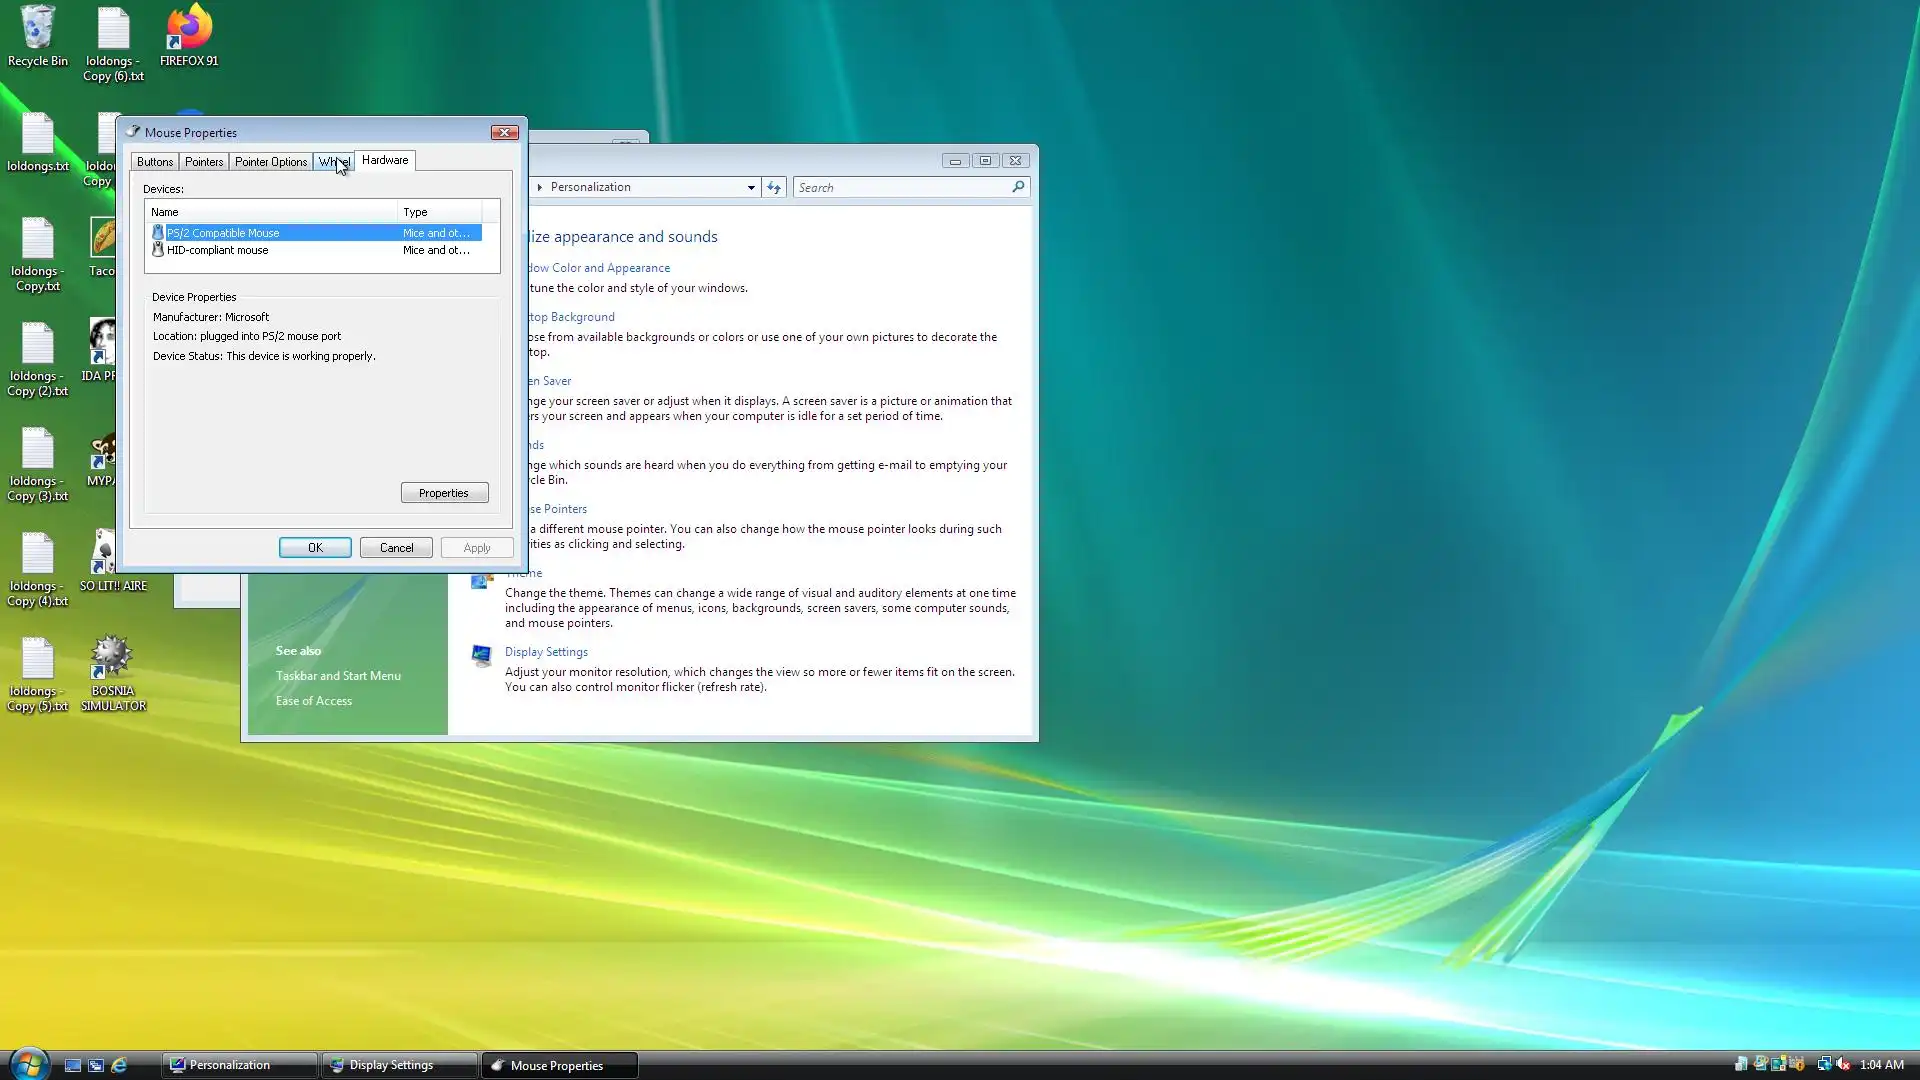Click the refresh button beside the address bar
Viewport: 1920px width, 1080px height.
tap(774, 187)
